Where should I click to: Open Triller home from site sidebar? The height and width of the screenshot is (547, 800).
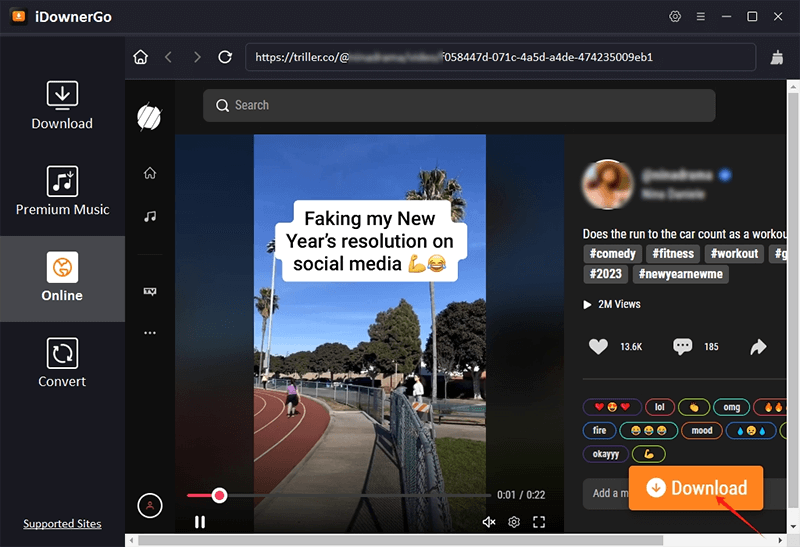[x=150, y=173]
